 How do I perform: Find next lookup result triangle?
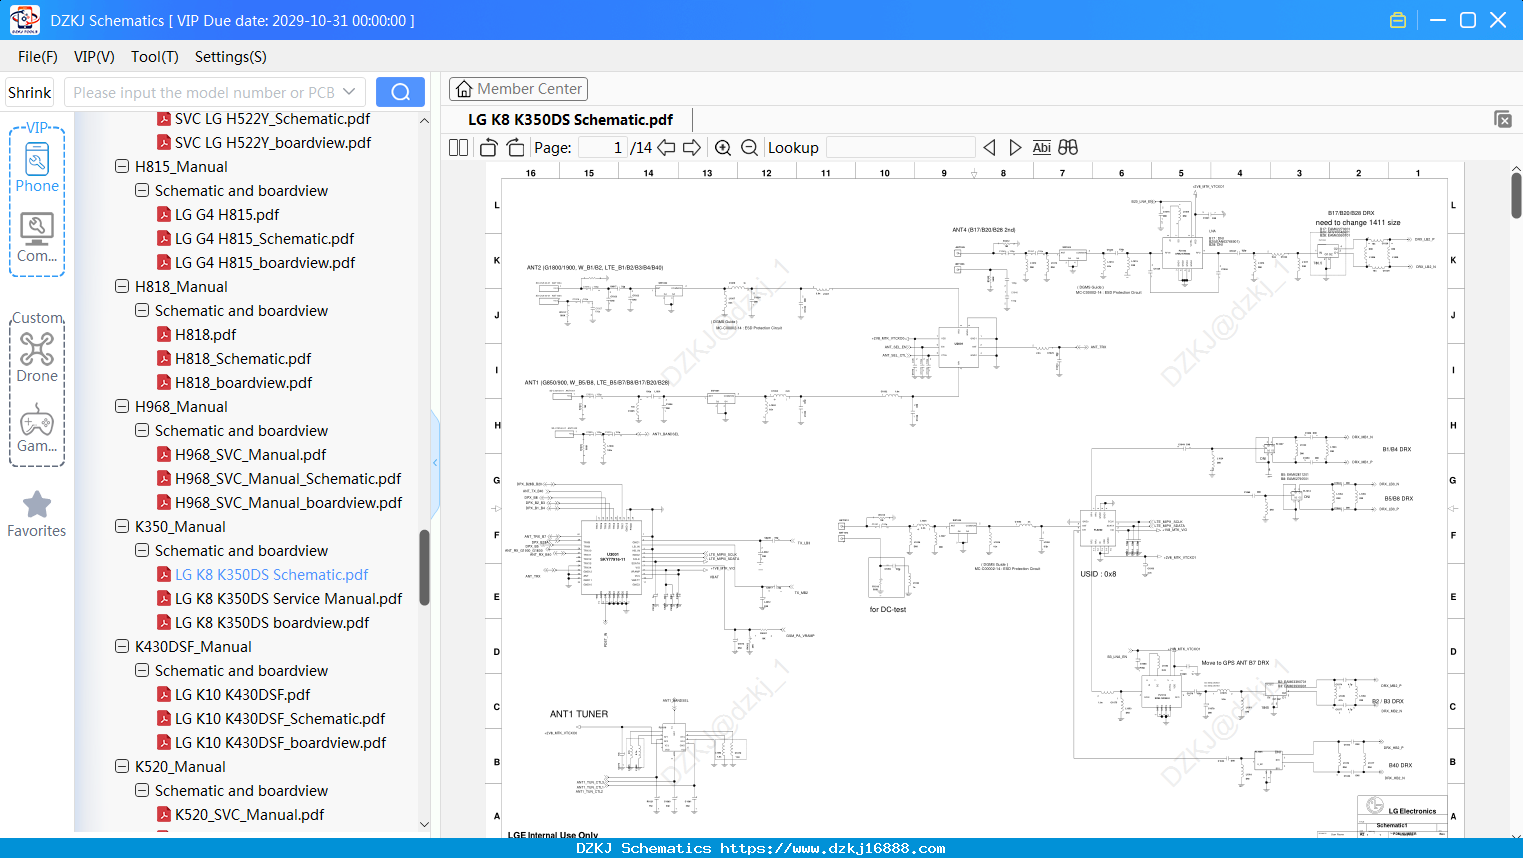point(1015,148)
